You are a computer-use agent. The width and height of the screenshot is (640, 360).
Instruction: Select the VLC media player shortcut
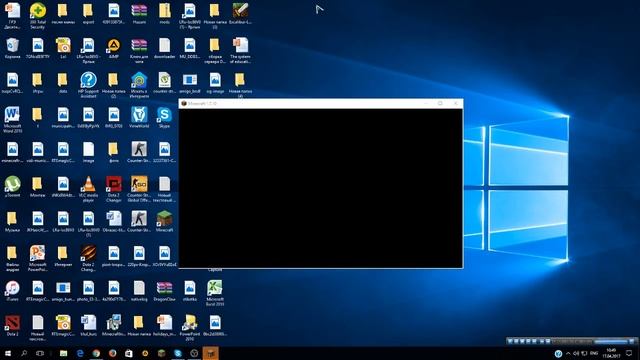(88, 189)
